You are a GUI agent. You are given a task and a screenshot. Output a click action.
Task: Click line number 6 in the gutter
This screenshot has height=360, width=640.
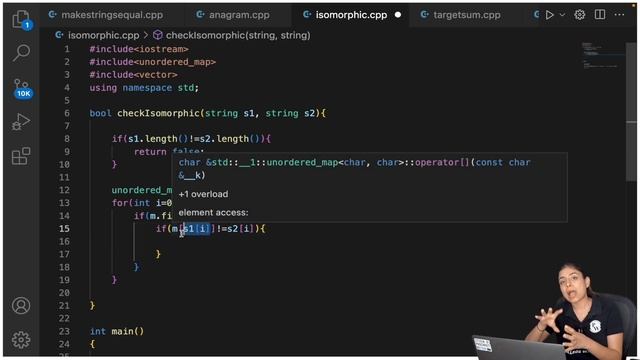pyautogui.click(x=67, y=113)
